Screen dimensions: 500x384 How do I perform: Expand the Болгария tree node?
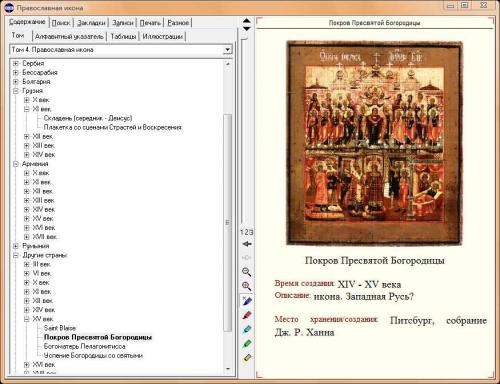point(16,82)
